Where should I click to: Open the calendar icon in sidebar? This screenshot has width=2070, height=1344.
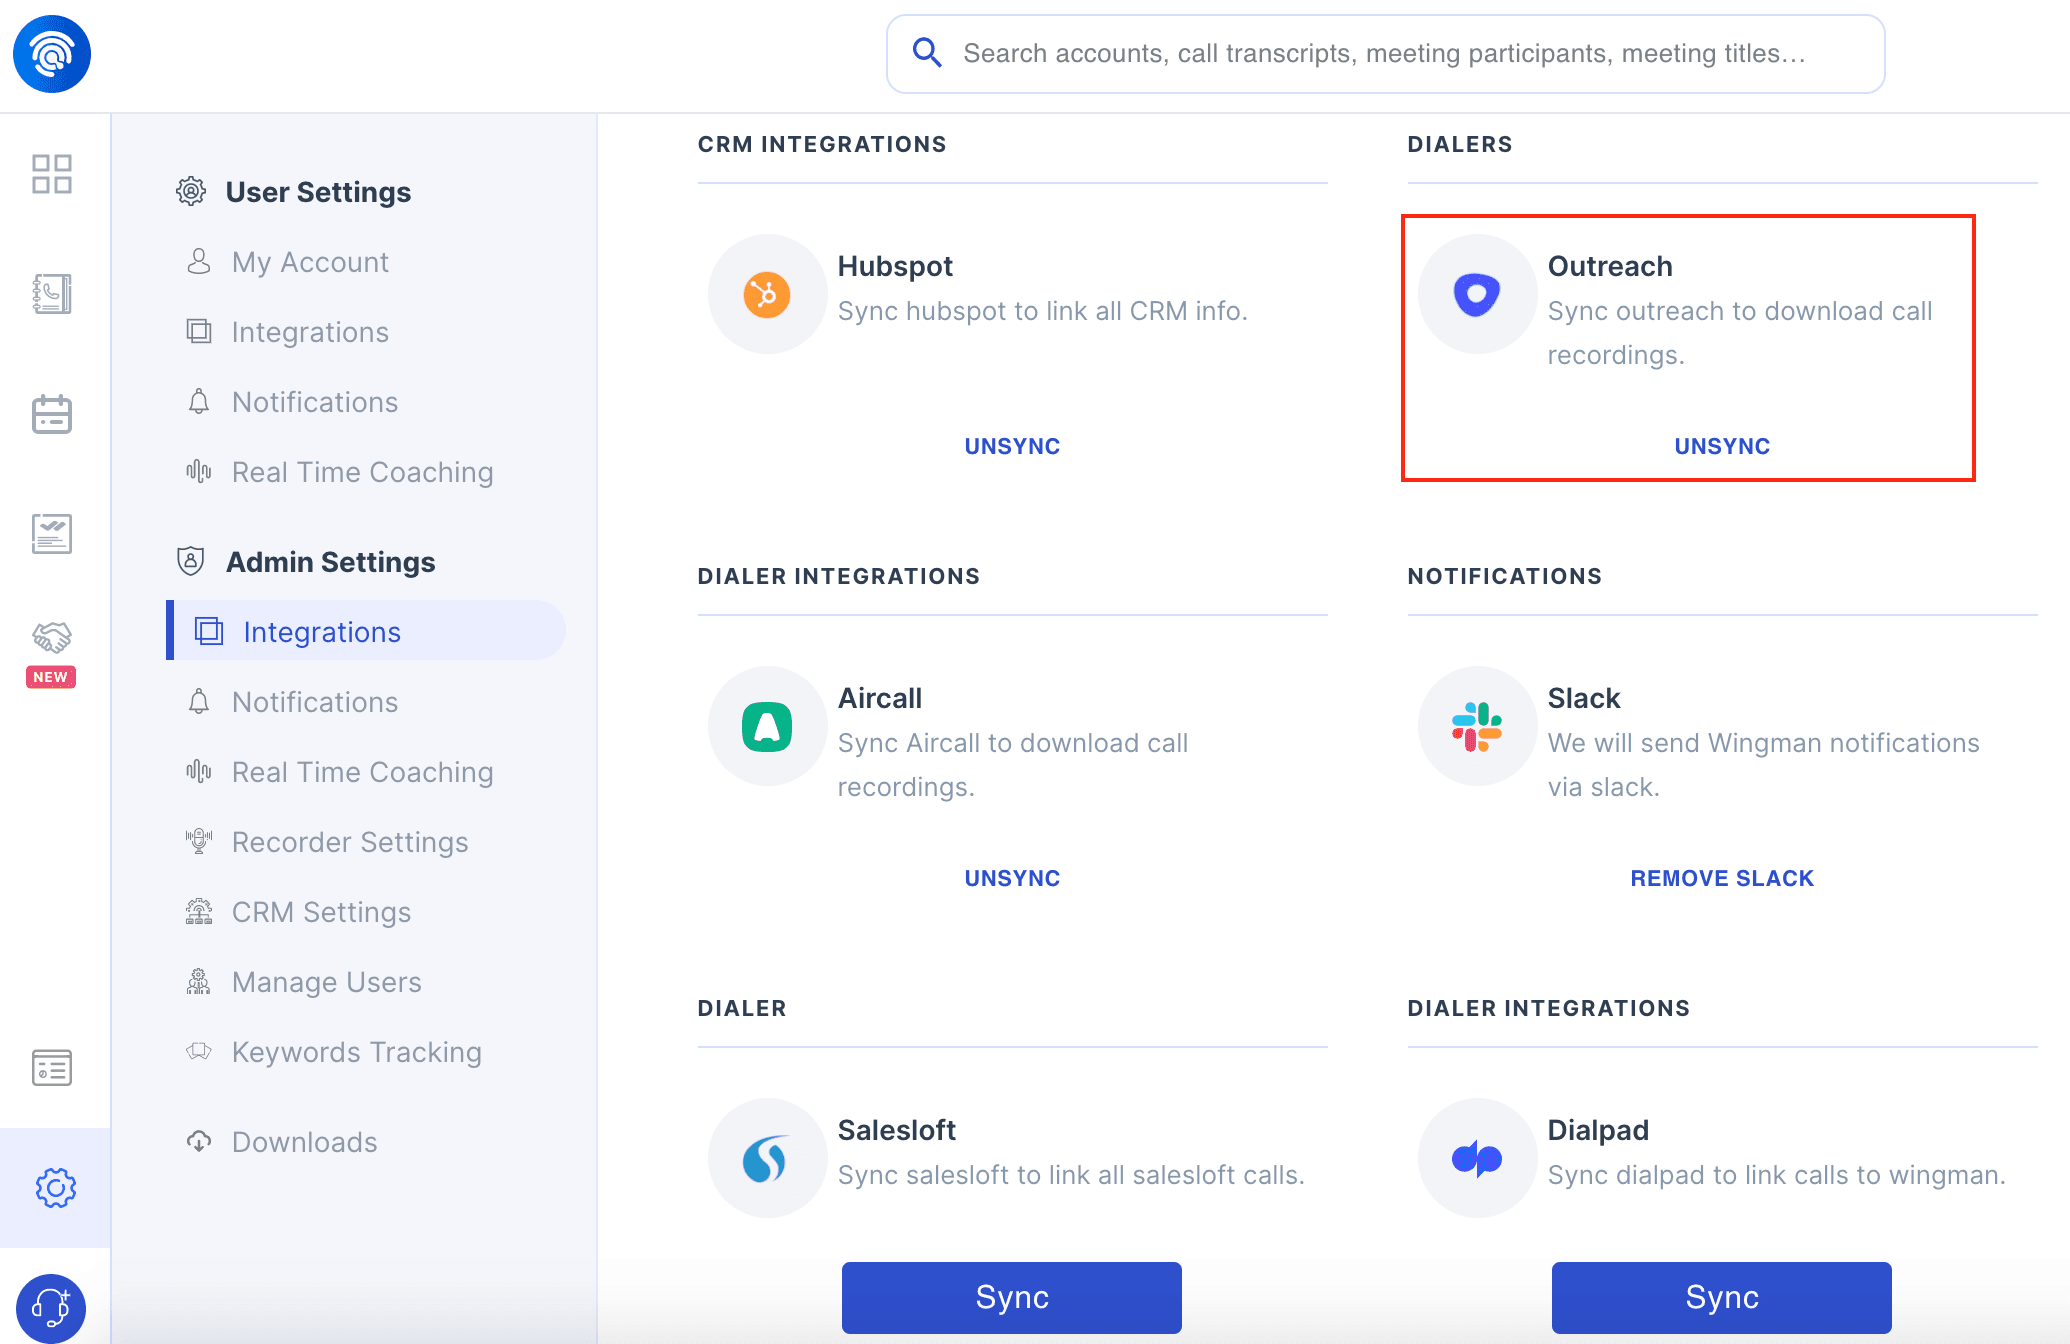click(52, 414)
